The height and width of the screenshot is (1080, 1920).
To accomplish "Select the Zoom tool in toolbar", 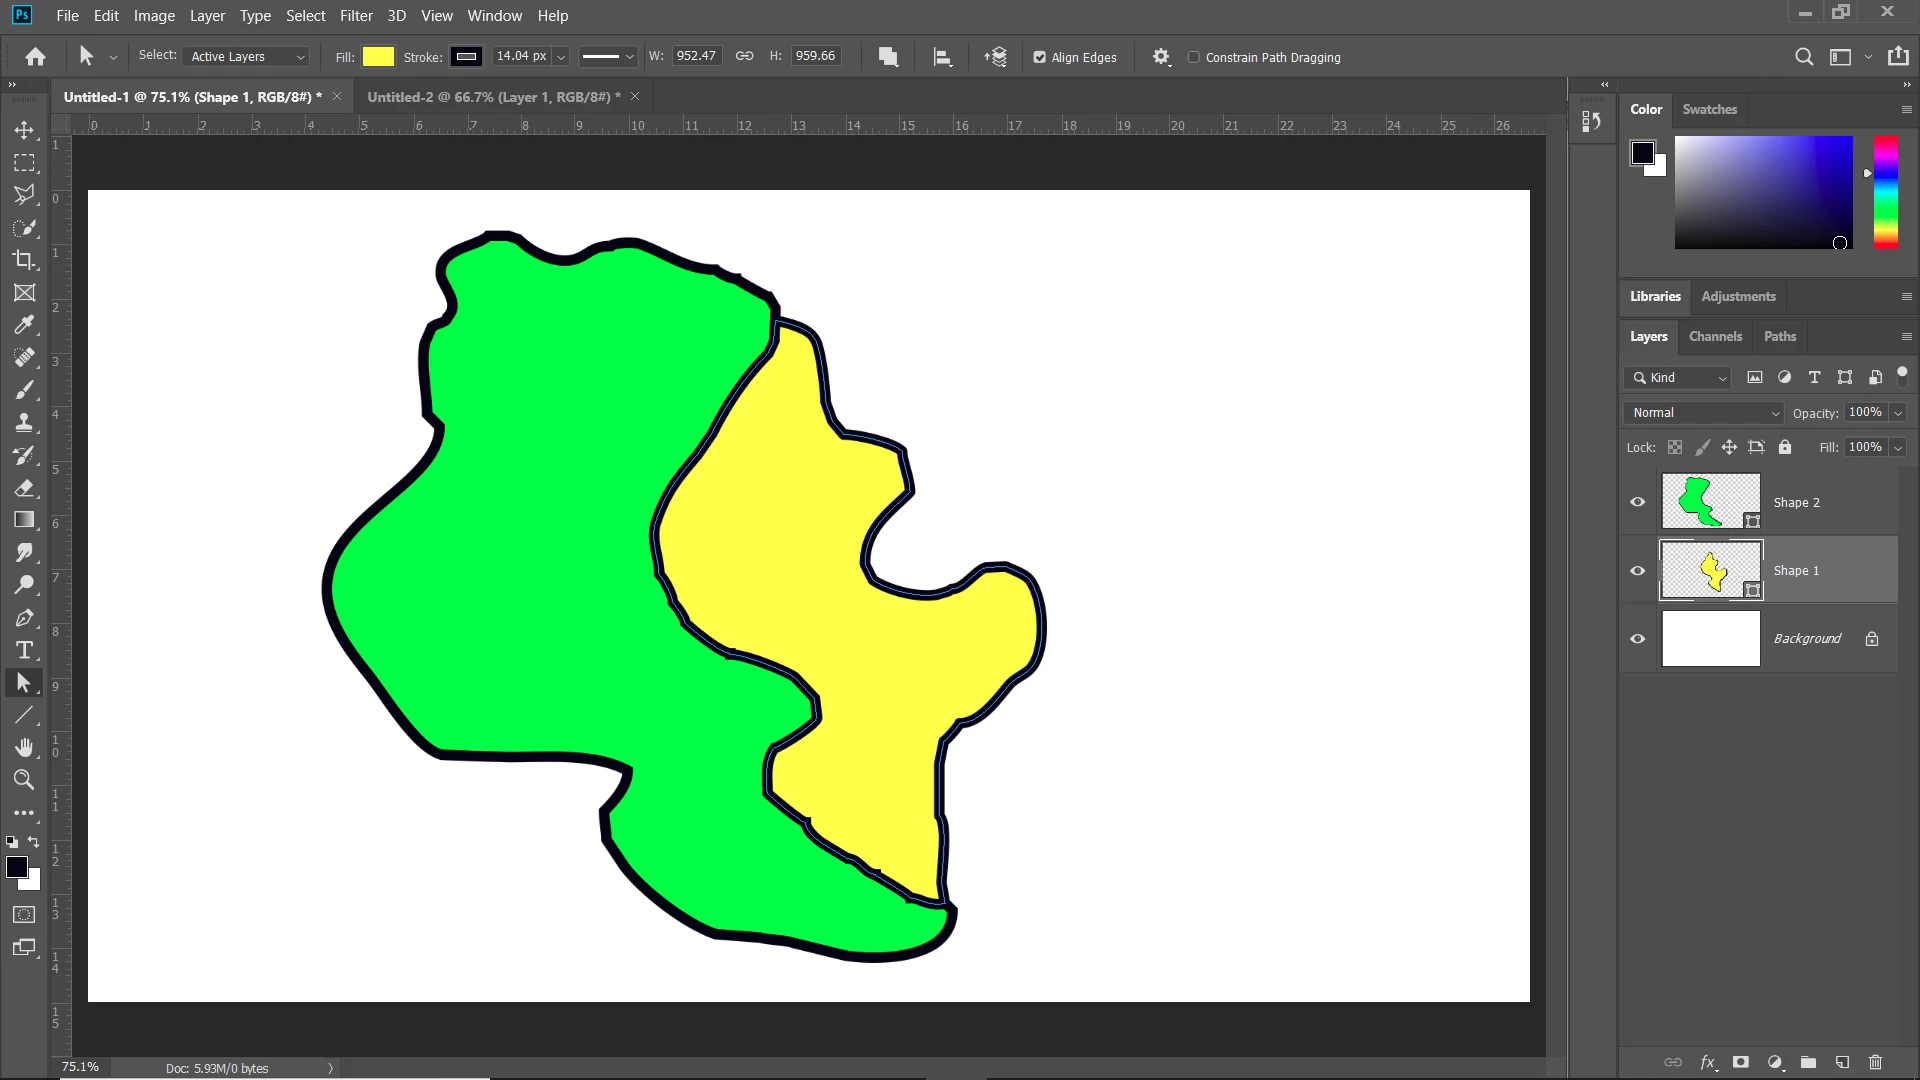I will [24, 780].
